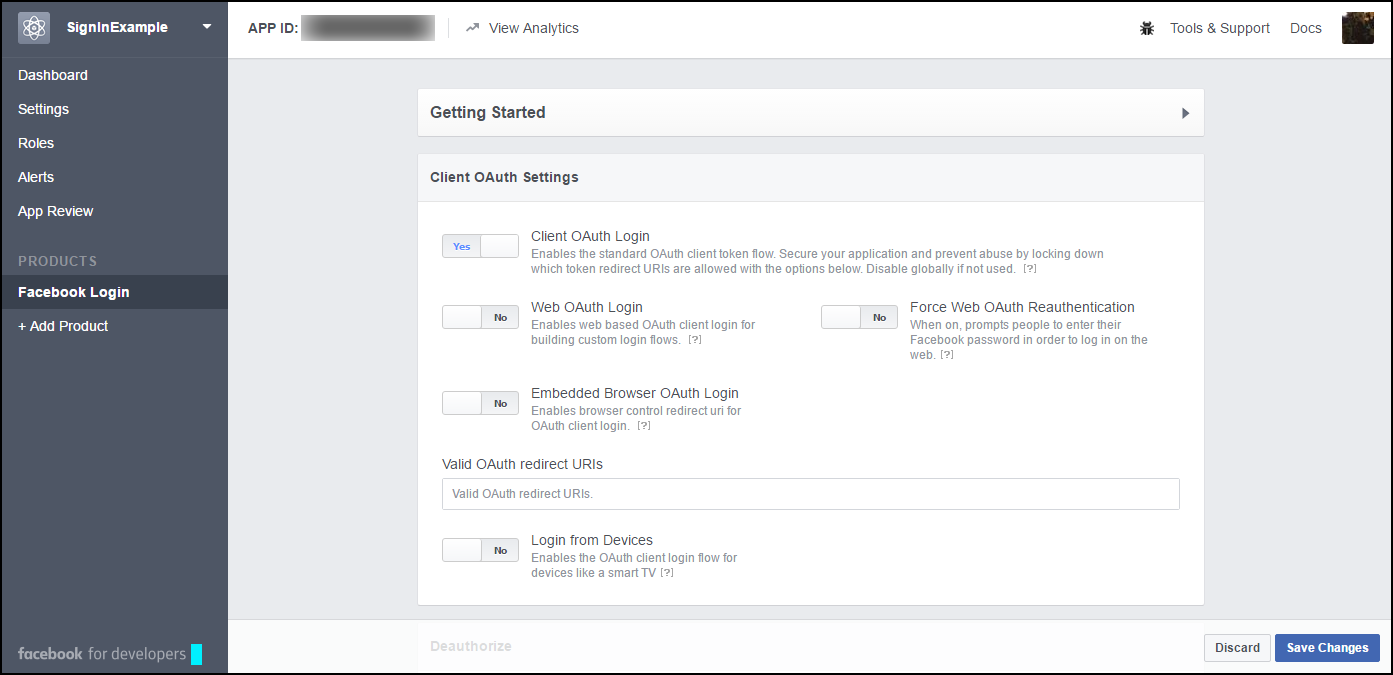The image size is (1393, 675).
Task: Click the View Analytics trend arrow icon
Action: click(473, 28)
